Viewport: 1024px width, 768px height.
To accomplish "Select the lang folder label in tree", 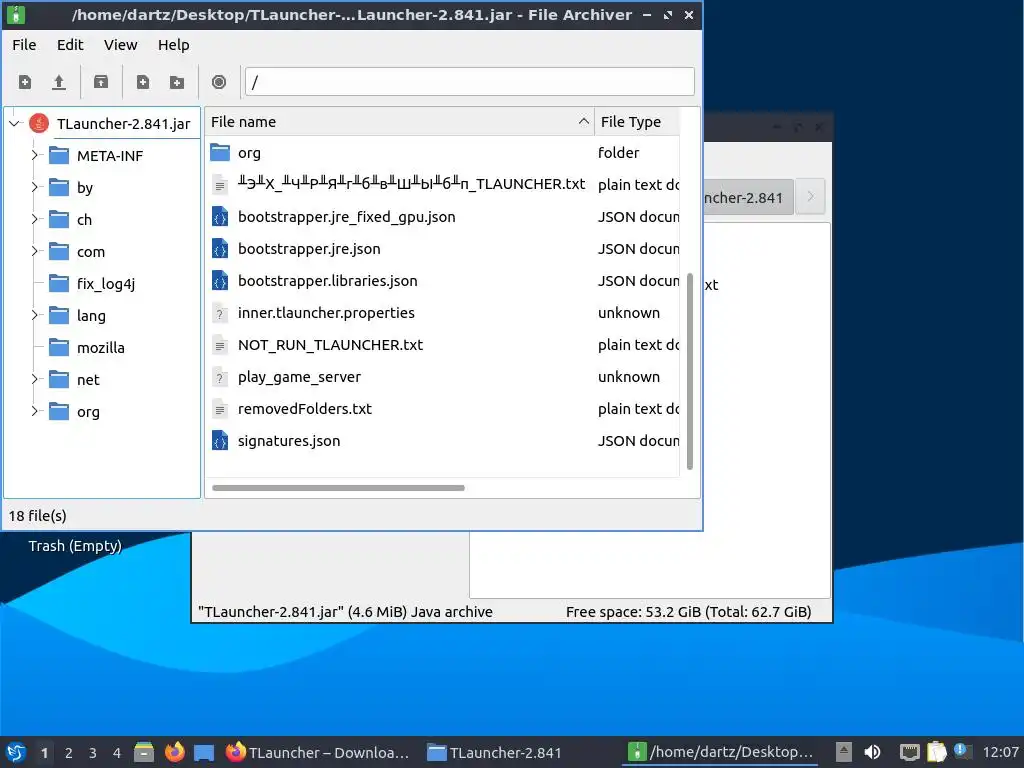I will [91, 315].
